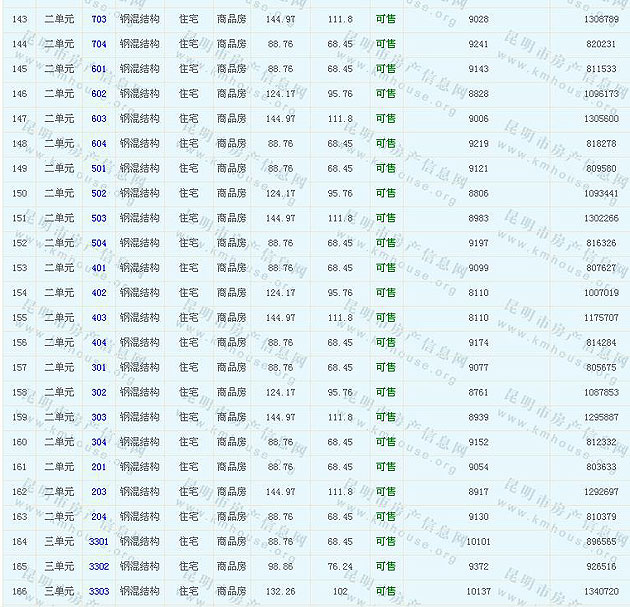Open unit 603 listing

(x=98, y=119)
